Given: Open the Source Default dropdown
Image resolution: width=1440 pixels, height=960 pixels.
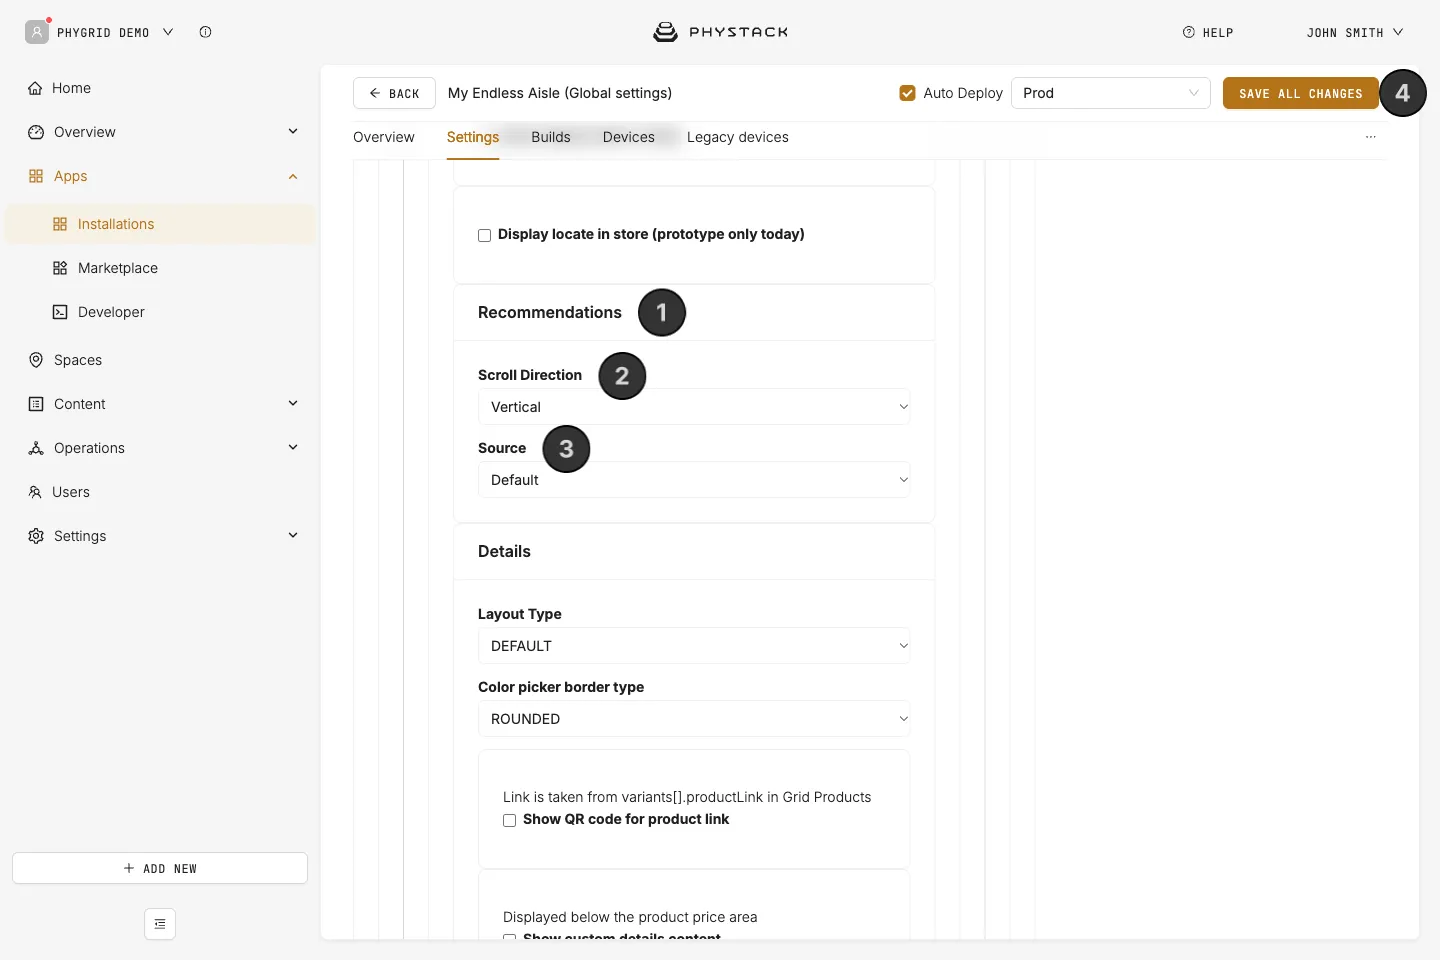Looking at the screenshot, I should point(694,480).
